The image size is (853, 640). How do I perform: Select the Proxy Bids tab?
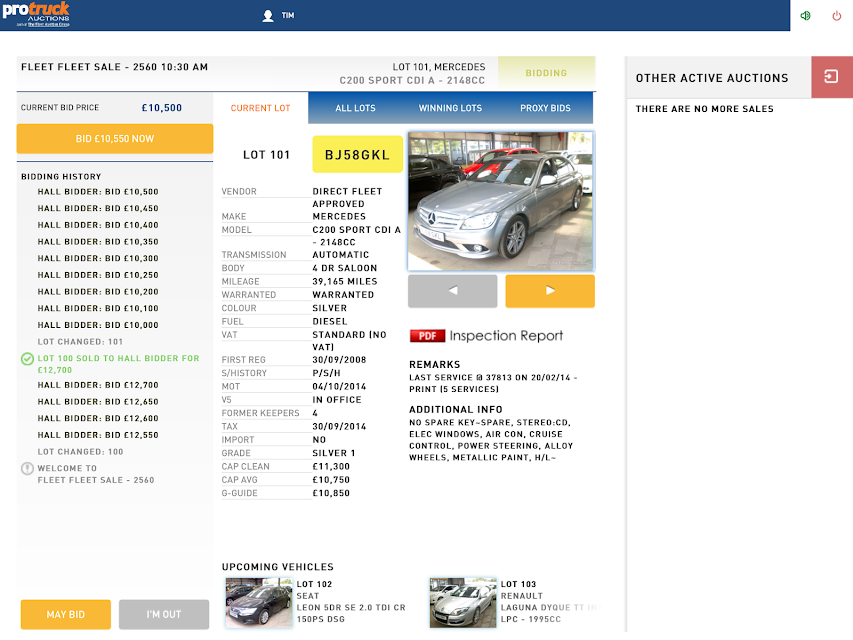coord(545,108)
